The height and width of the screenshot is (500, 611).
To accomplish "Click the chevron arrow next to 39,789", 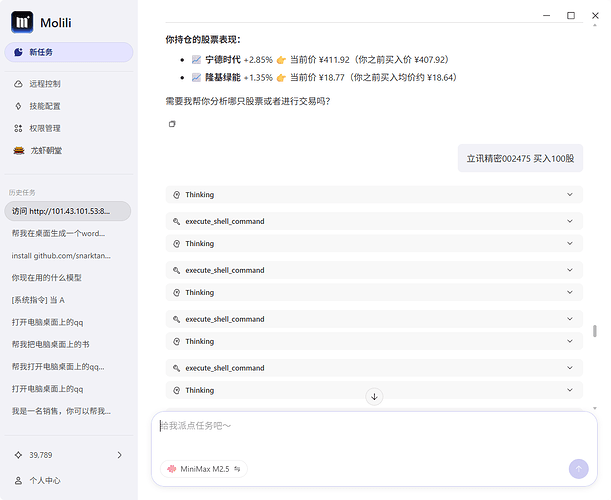I will pos(120,455).
